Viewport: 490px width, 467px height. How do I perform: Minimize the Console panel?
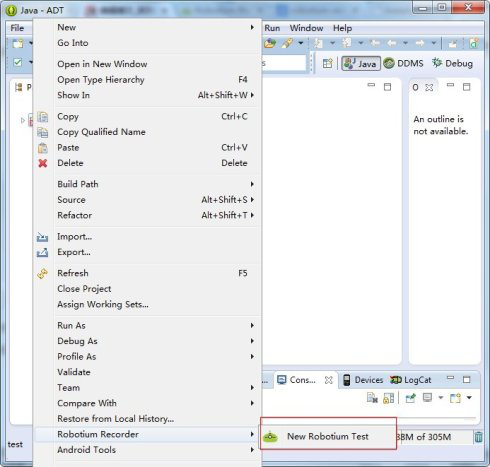click(450, 378)
